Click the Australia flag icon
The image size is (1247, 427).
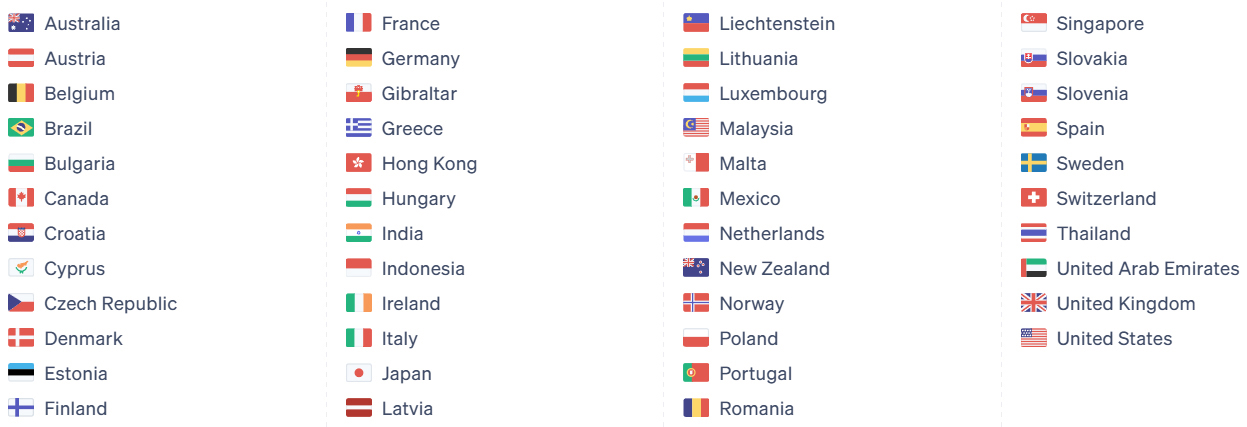21,23
